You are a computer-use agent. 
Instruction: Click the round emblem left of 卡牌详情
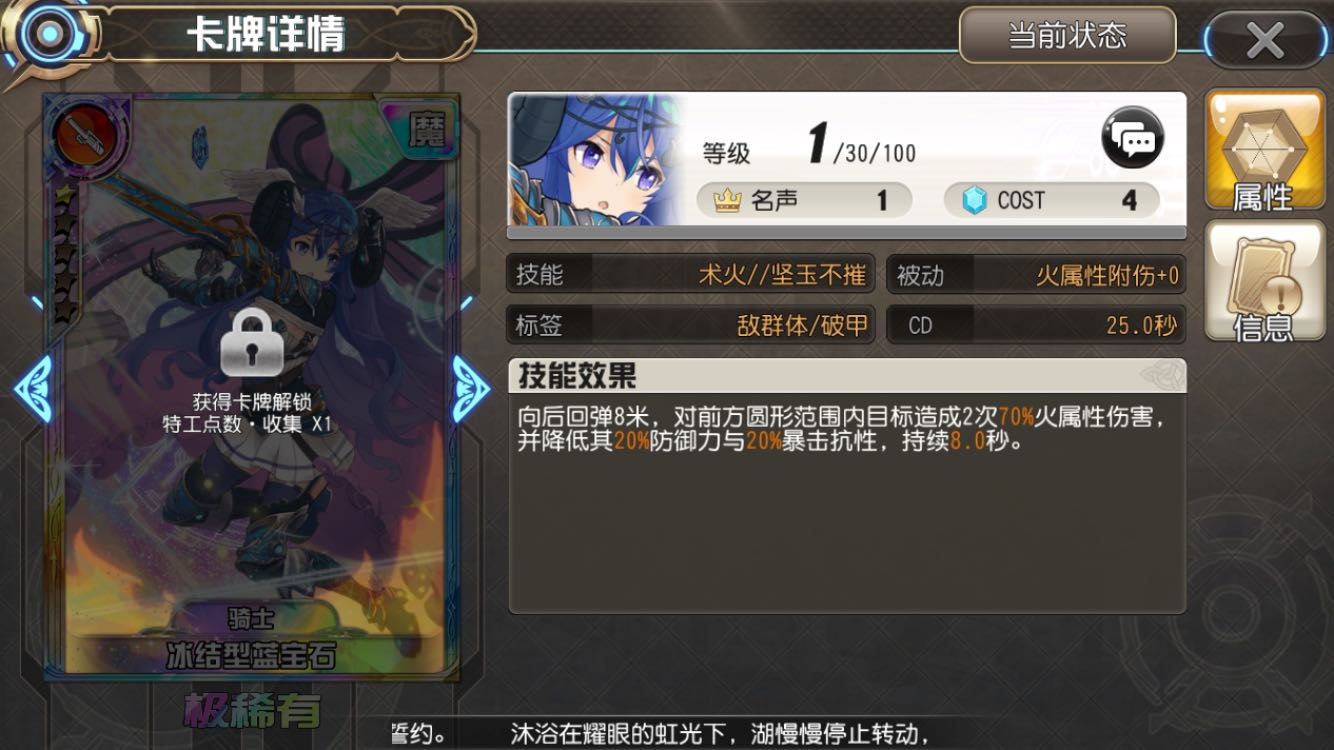[x=43, y=36]
